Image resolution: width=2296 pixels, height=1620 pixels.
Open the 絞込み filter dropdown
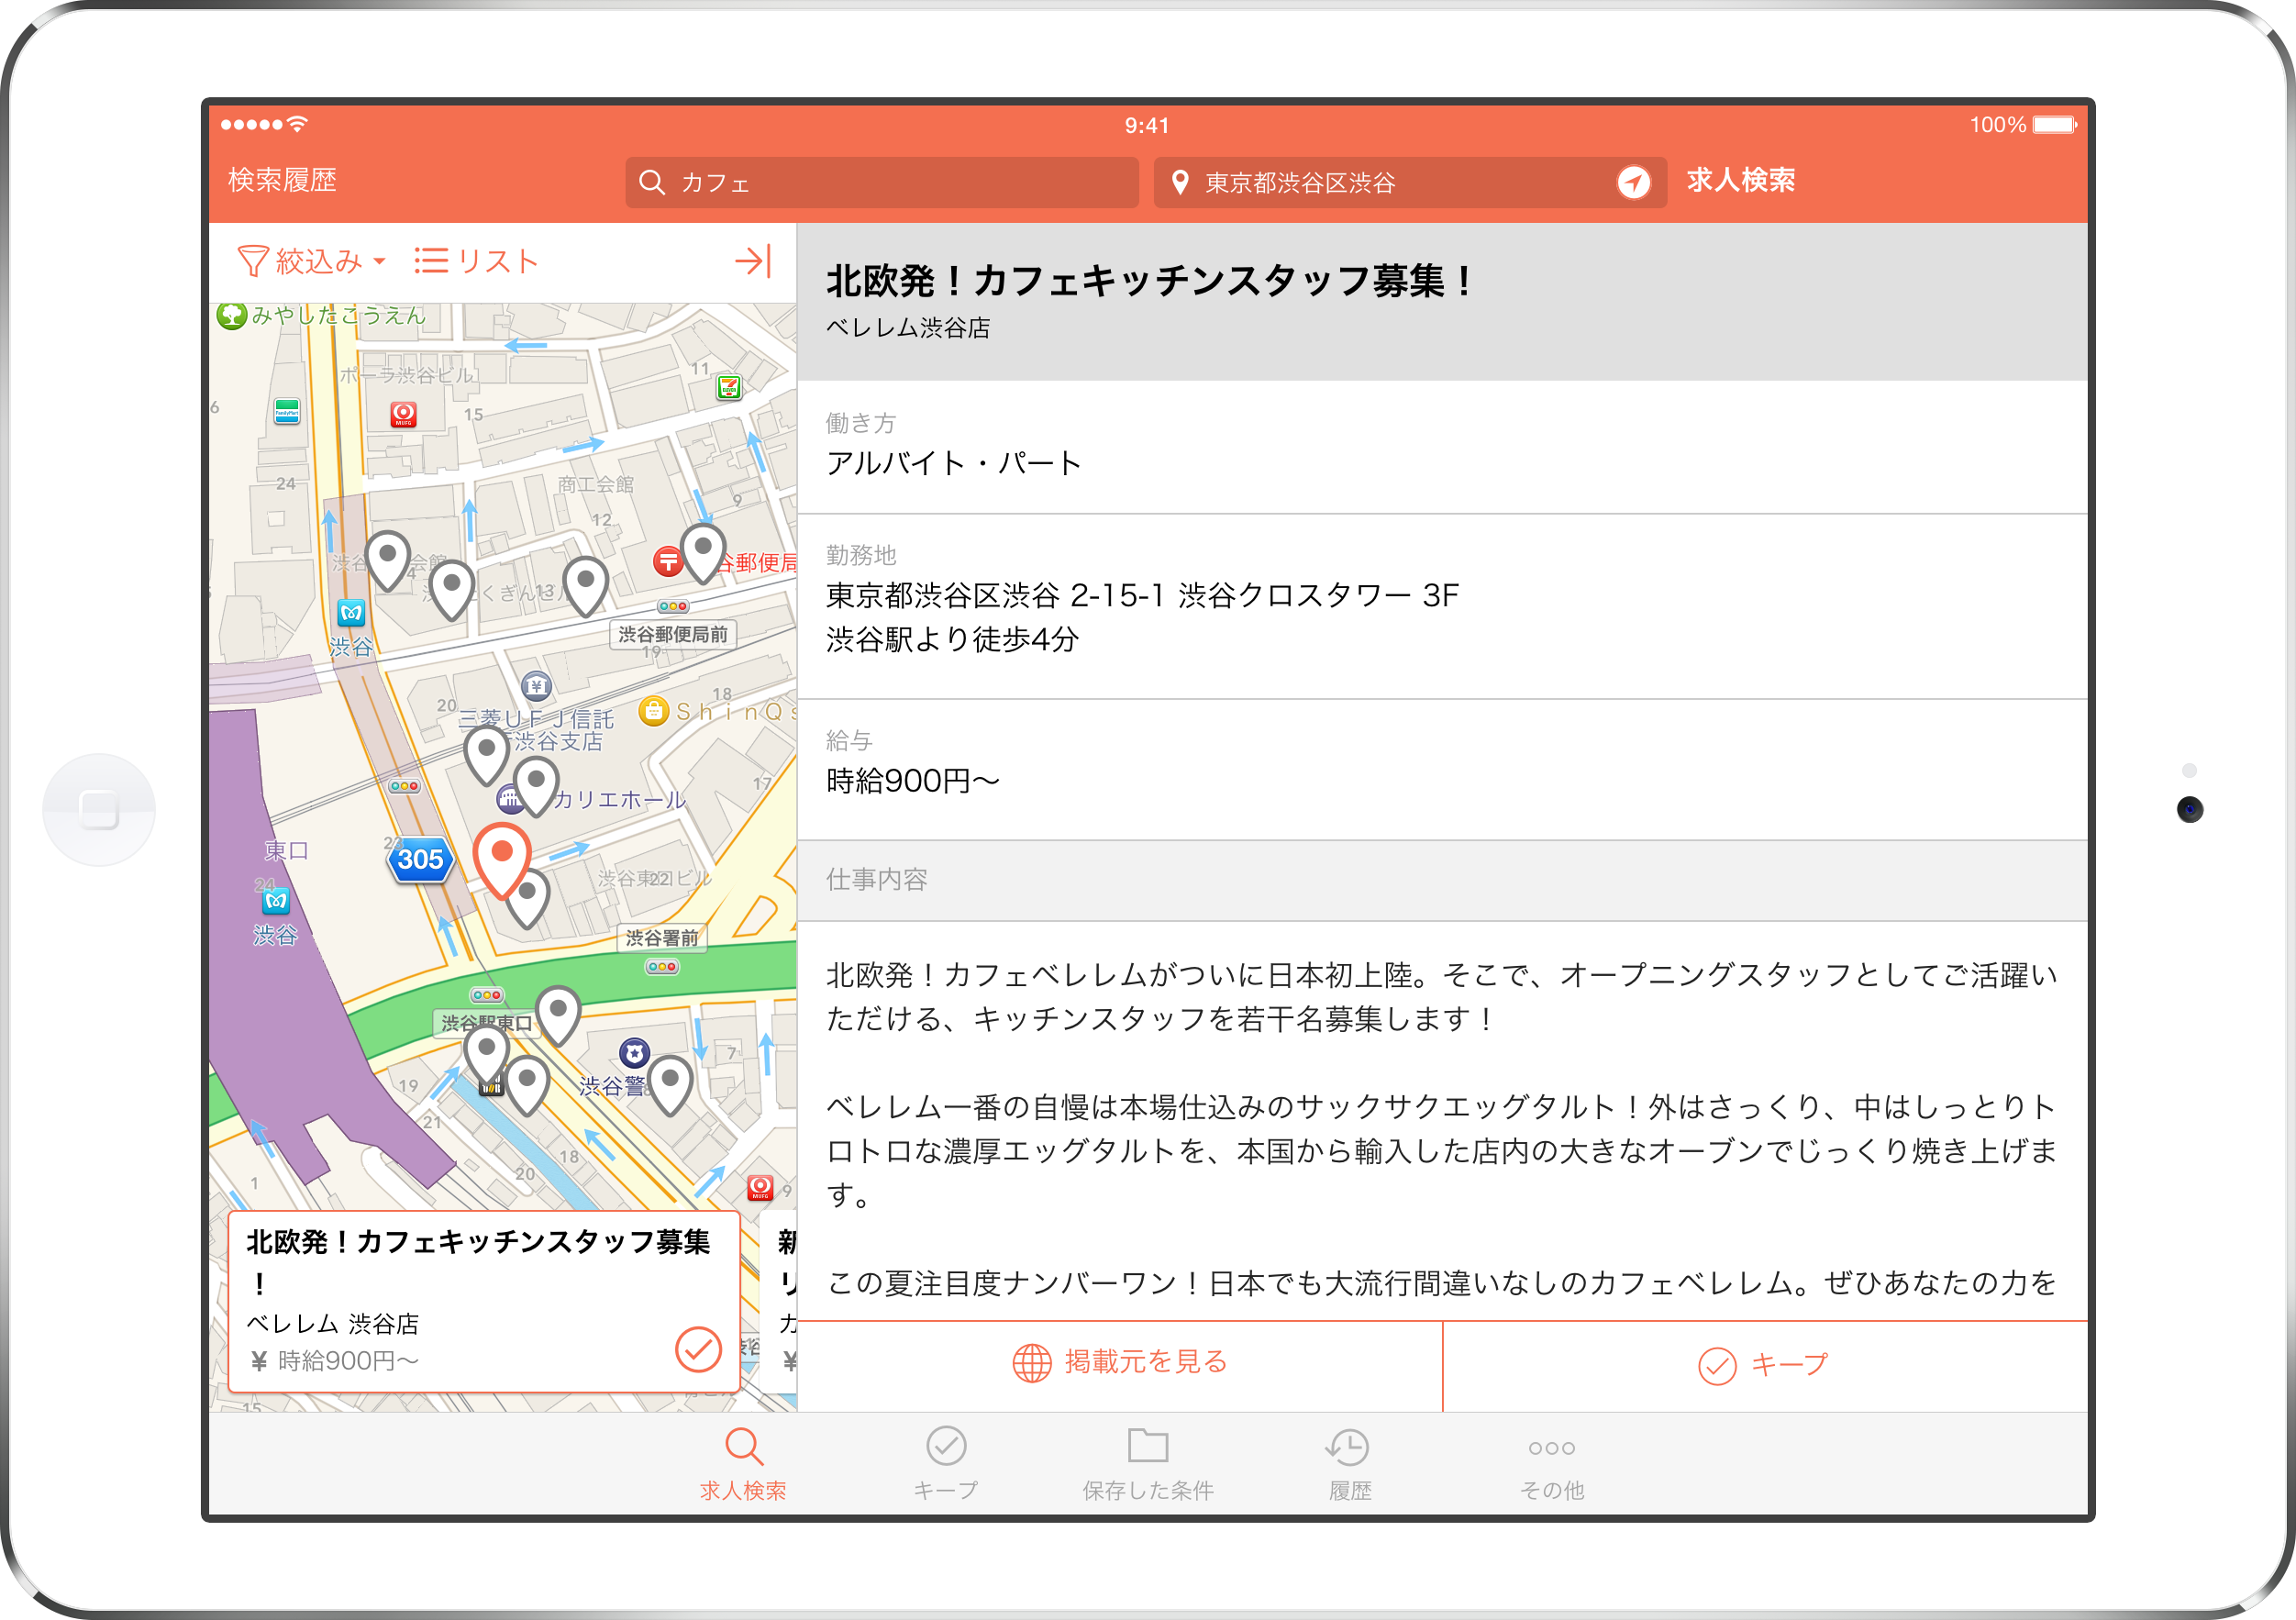[x=311, y=261]
